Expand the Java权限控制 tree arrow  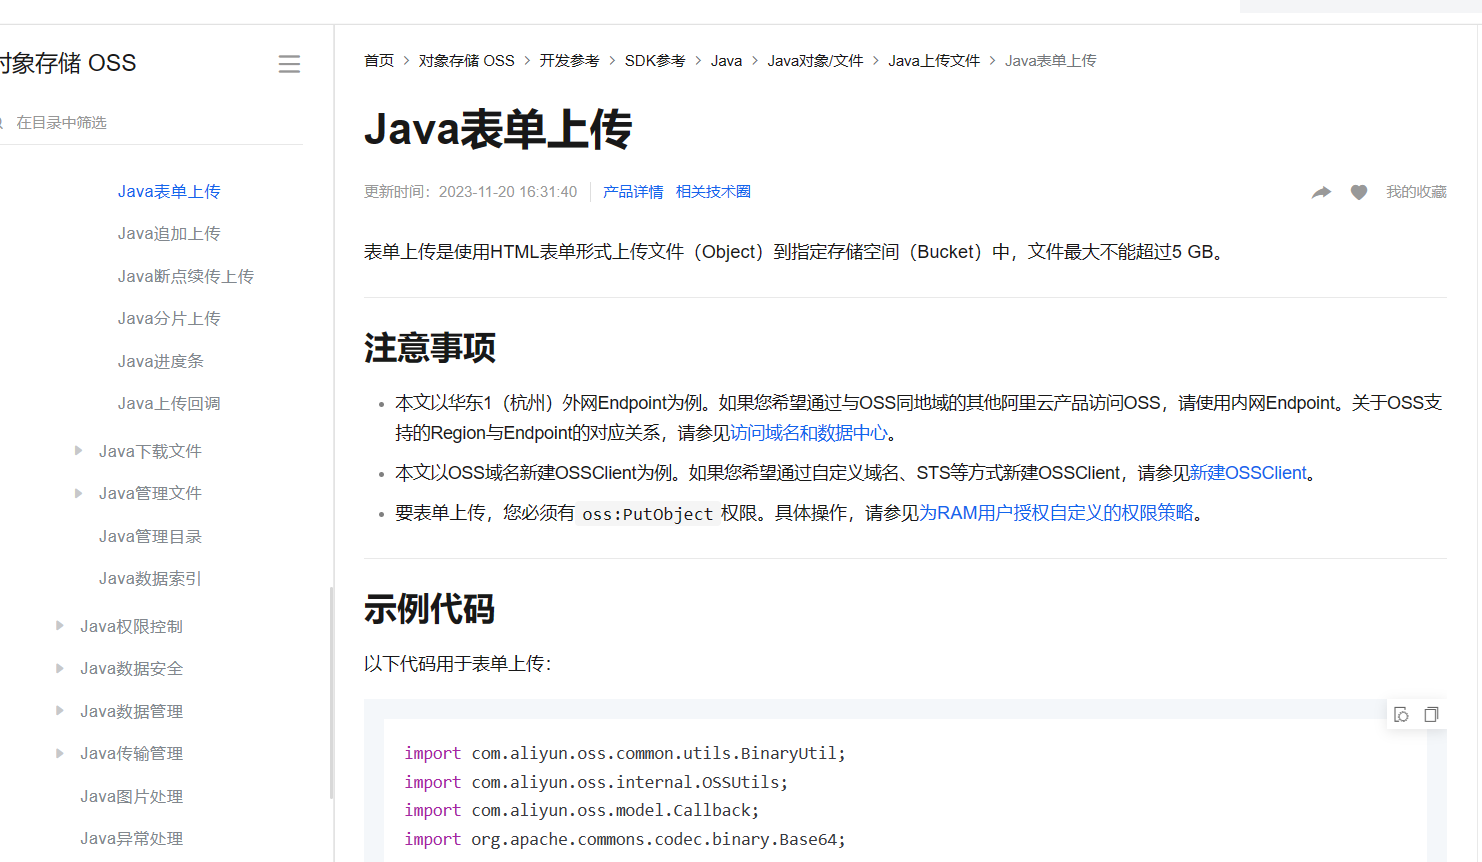click(60, 626)
